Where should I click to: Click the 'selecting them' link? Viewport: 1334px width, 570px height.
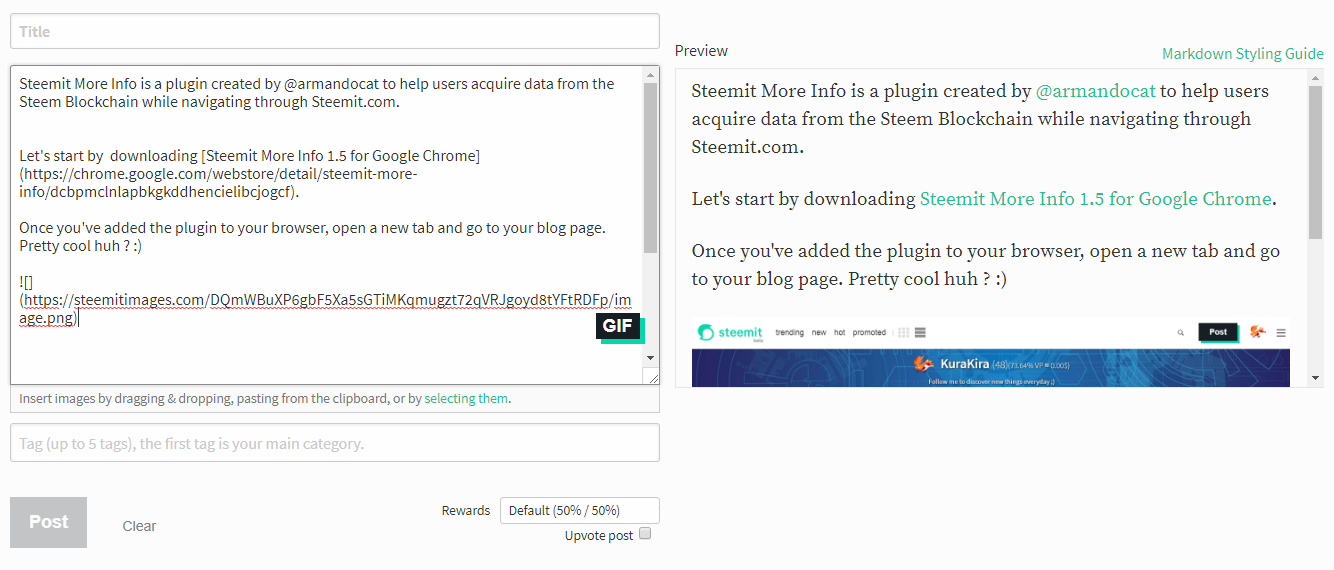point(466,398)
